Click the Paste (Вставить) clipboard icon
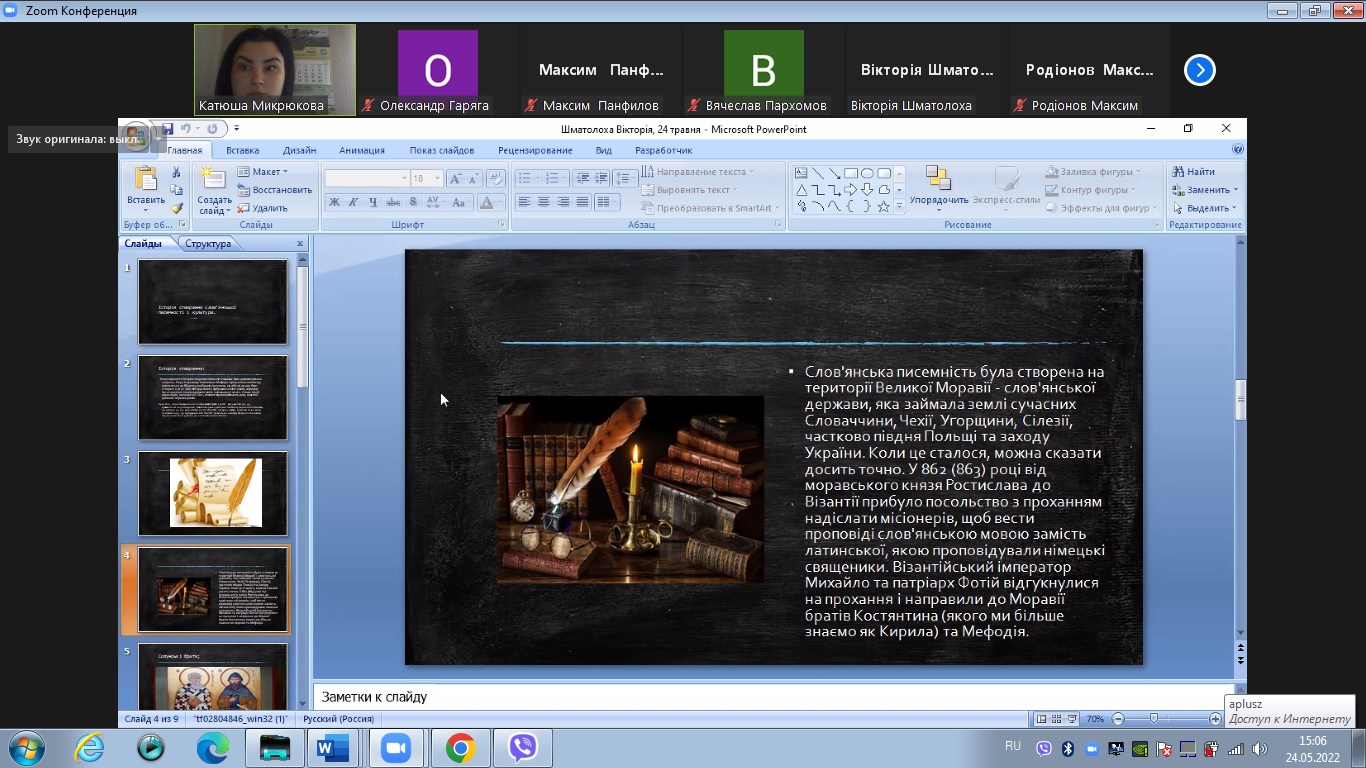The height and width of the screenshot is (768, 1366). 146,180
